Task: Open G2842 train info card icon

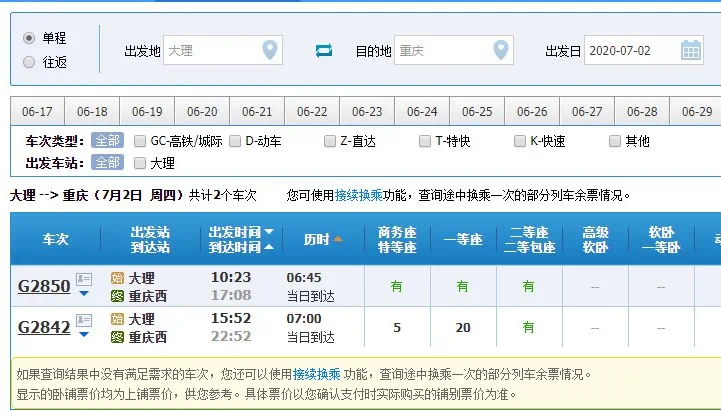Action: pyautogui.click(x=84, y=320)
